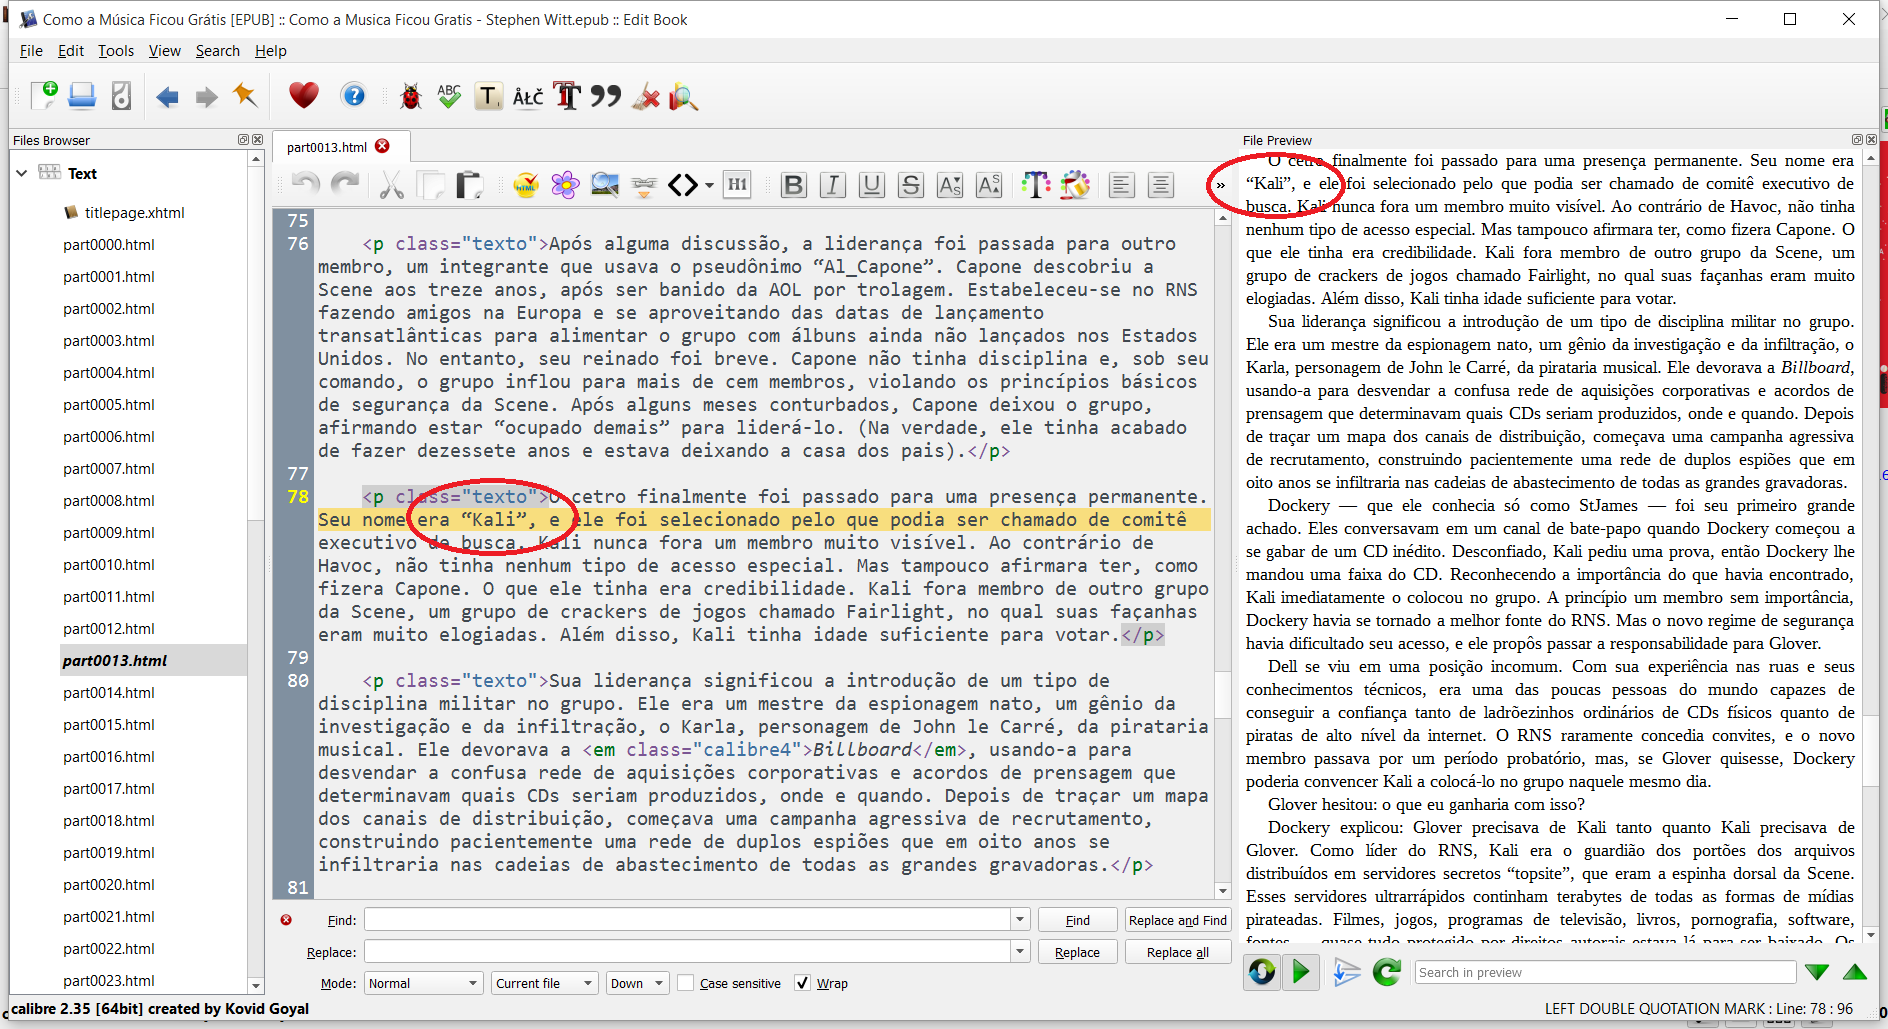Open the Current file scope dropdown
This screenshot has width=1888, height=1029.
point(546,983)
